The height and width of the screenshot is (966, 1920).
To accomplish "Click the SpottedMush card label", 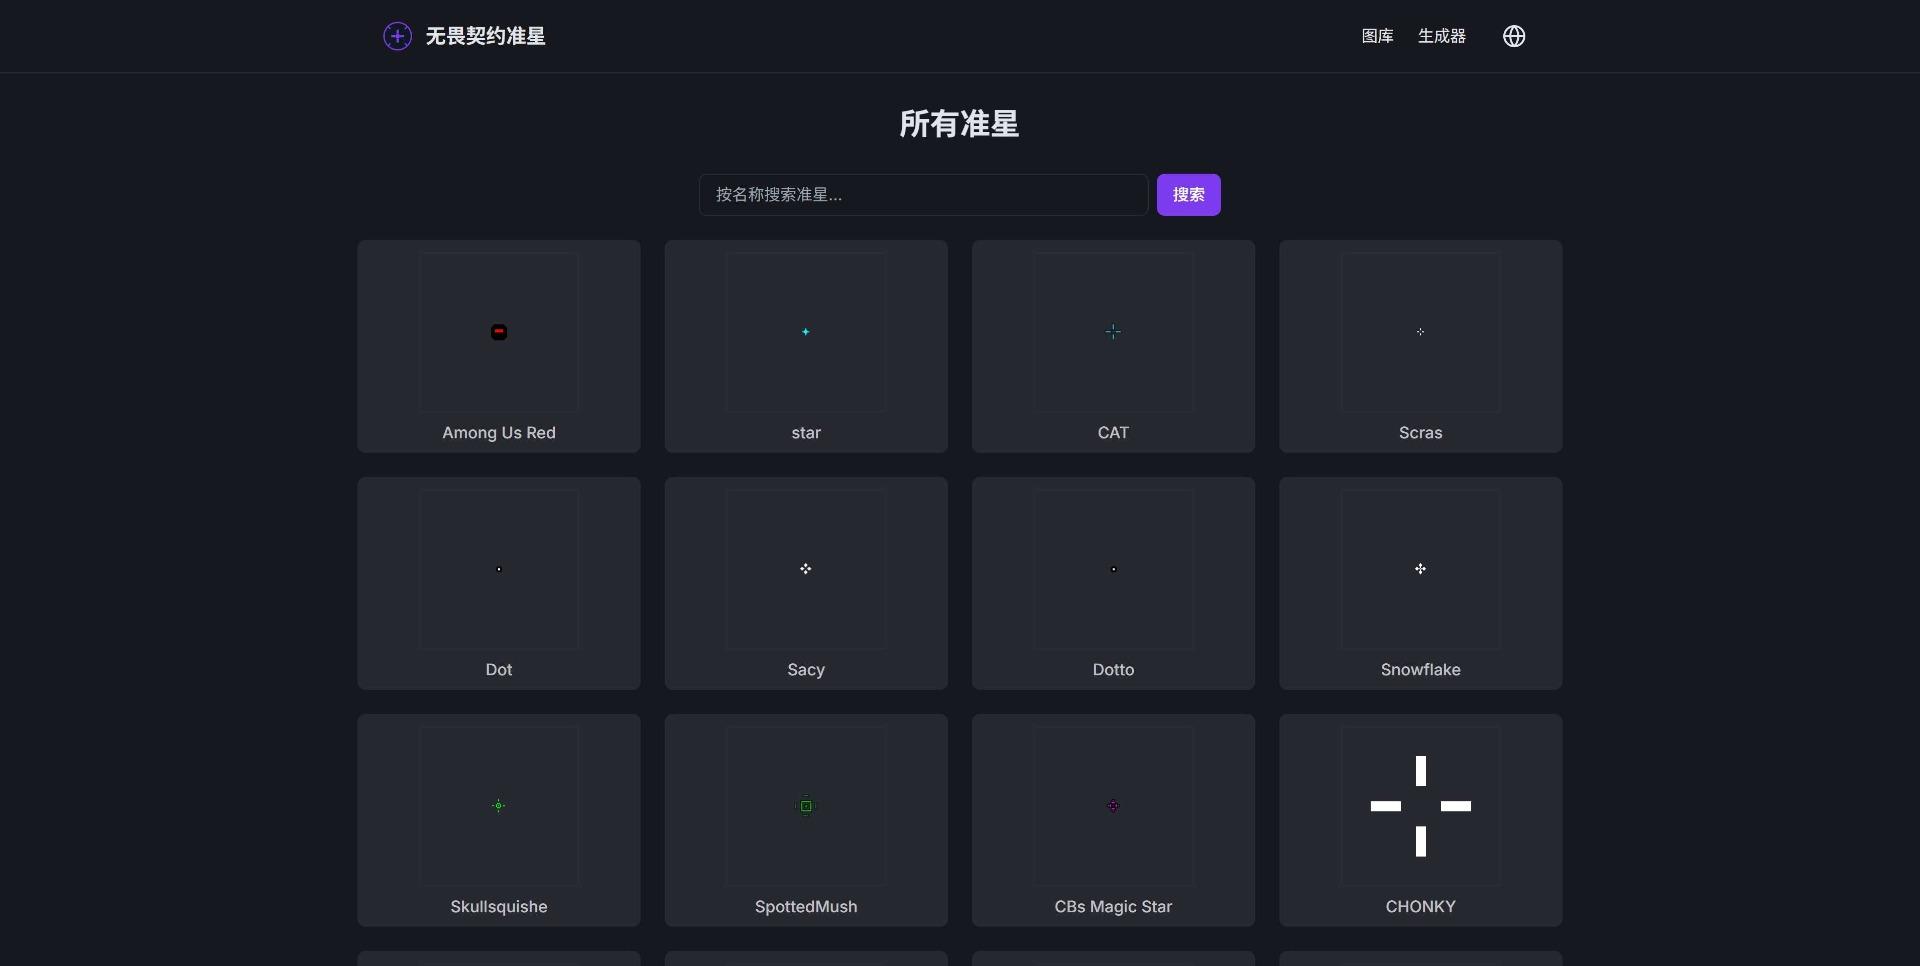I will tap(806, 906).
